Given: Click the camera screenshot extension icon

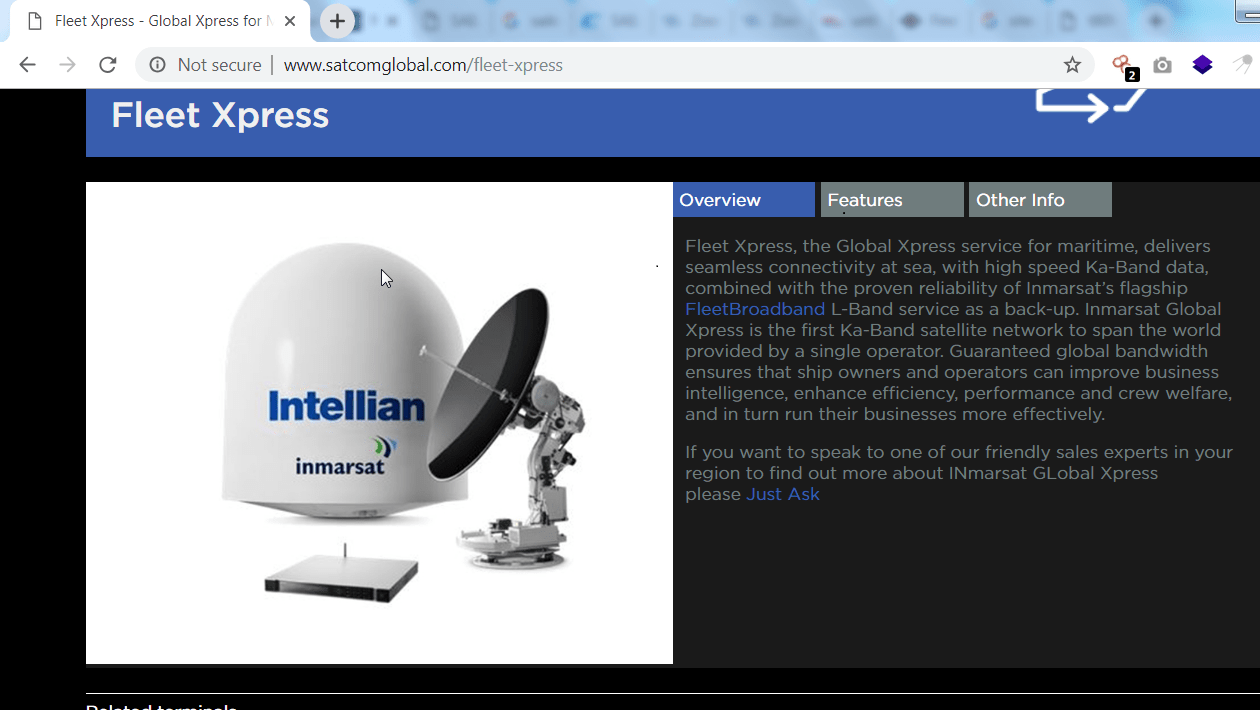Looking at the screenshot, I should pyautogui.click(x=1162, y=65).
